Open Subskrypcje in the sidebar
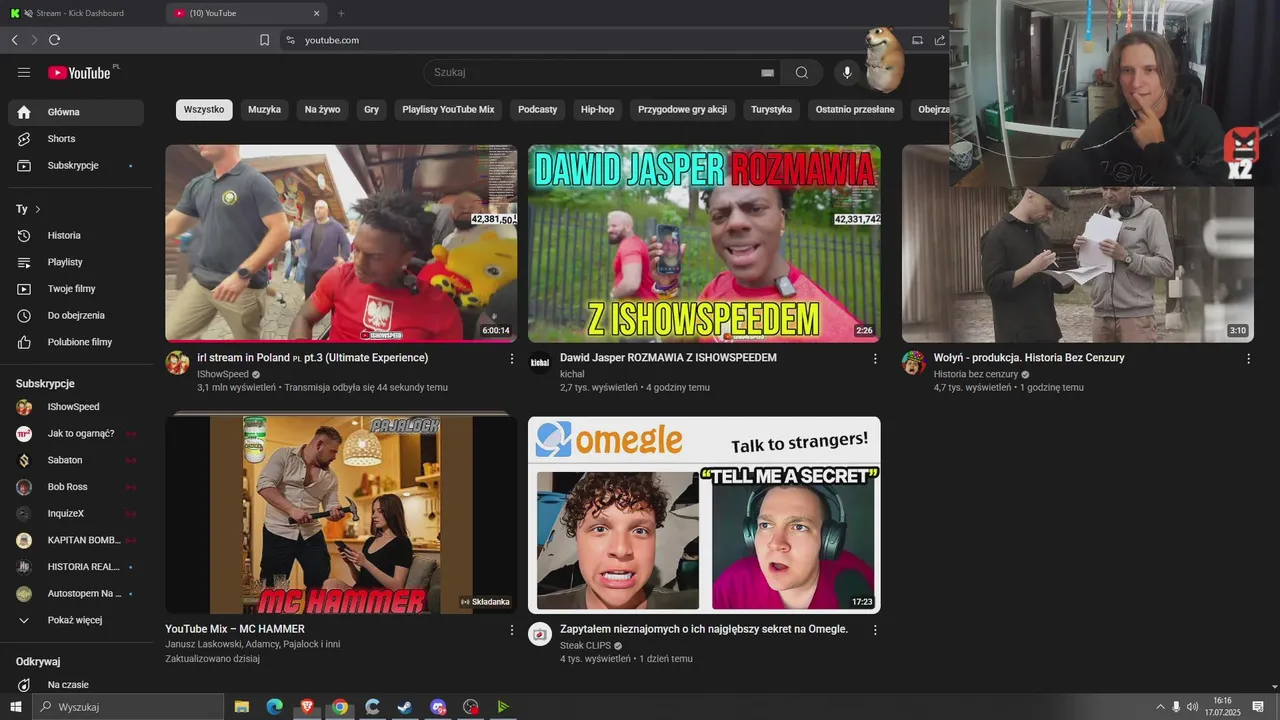The height and width of the screenshot is (720, 1280). click(76, 165)
